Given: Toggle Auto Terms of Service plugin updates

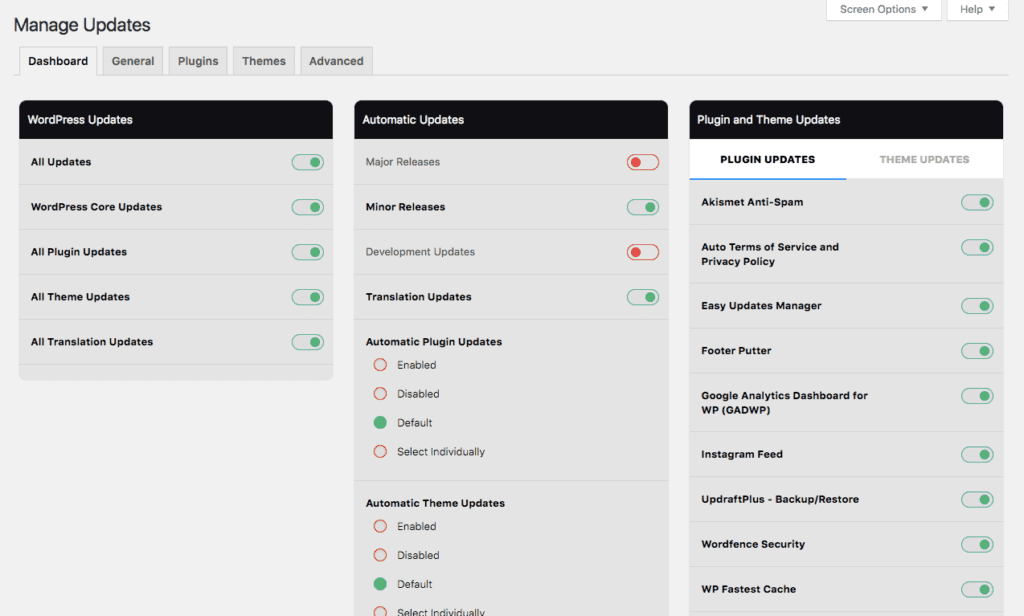Looking at the screenshot, I should pos(977,248).
